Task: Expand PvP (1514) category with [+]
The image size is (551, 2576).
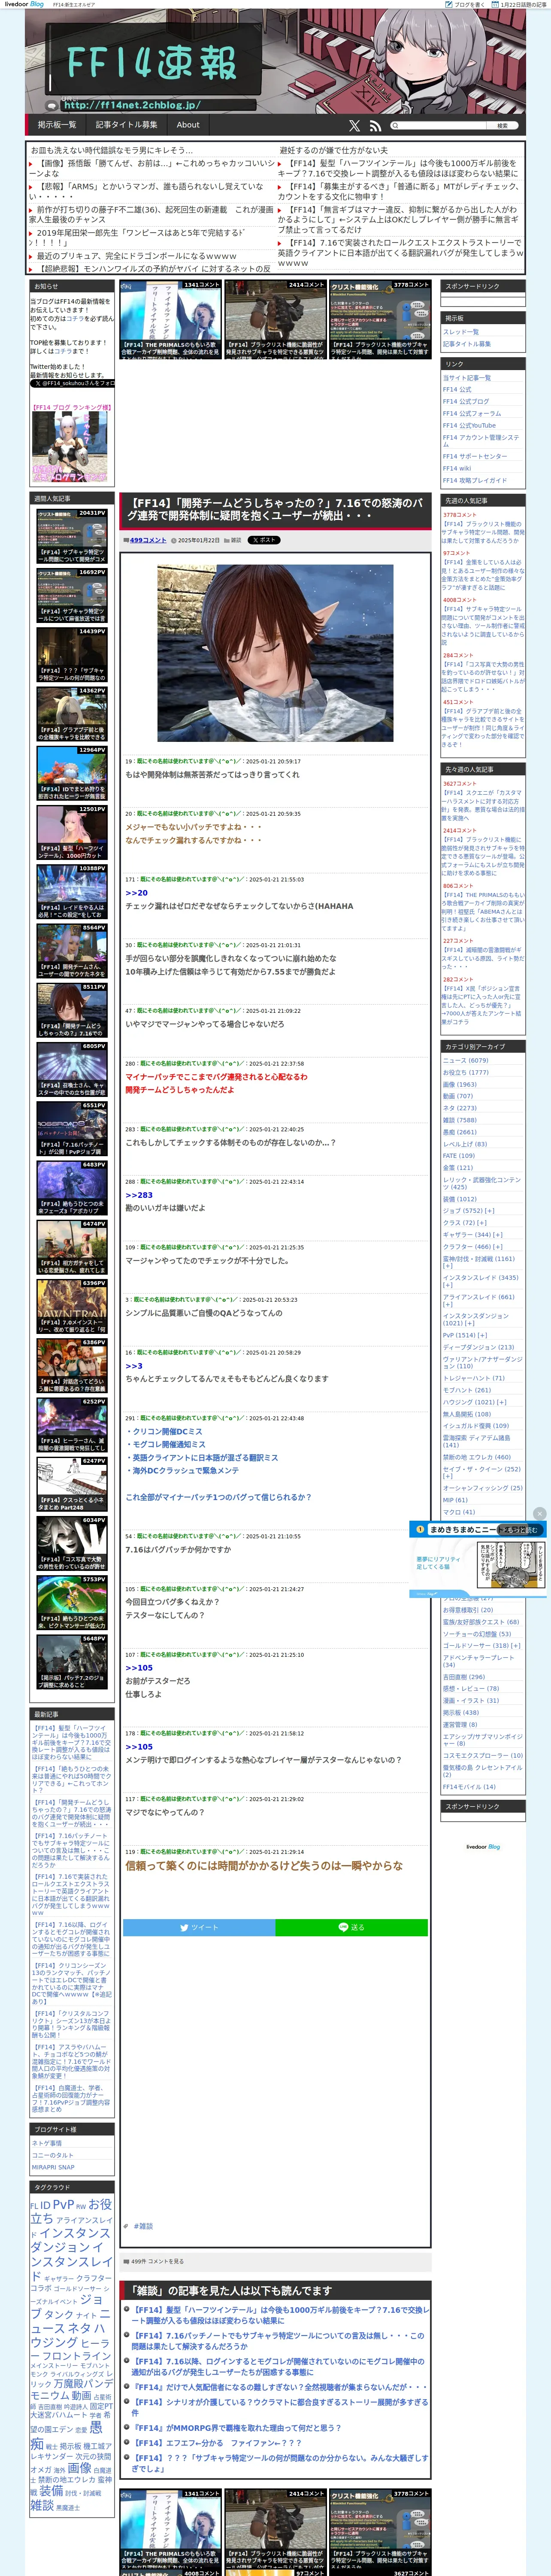Action: click(x=482, y=1335)
